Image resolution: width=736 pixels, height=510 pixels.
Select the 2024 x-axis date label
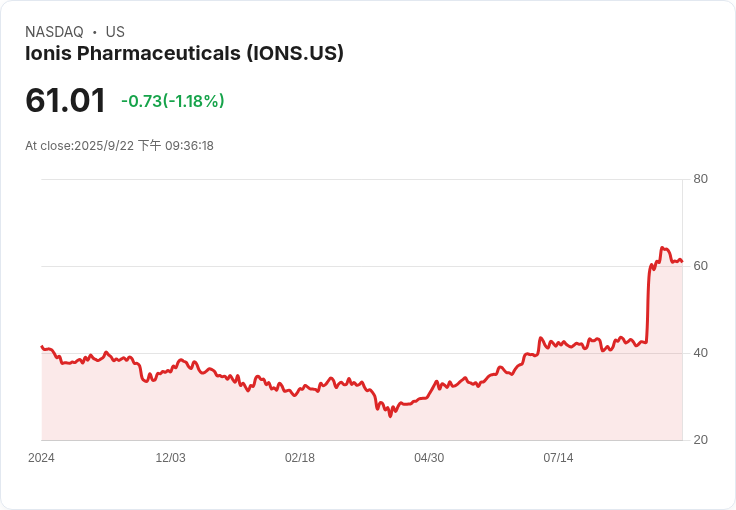41,458
